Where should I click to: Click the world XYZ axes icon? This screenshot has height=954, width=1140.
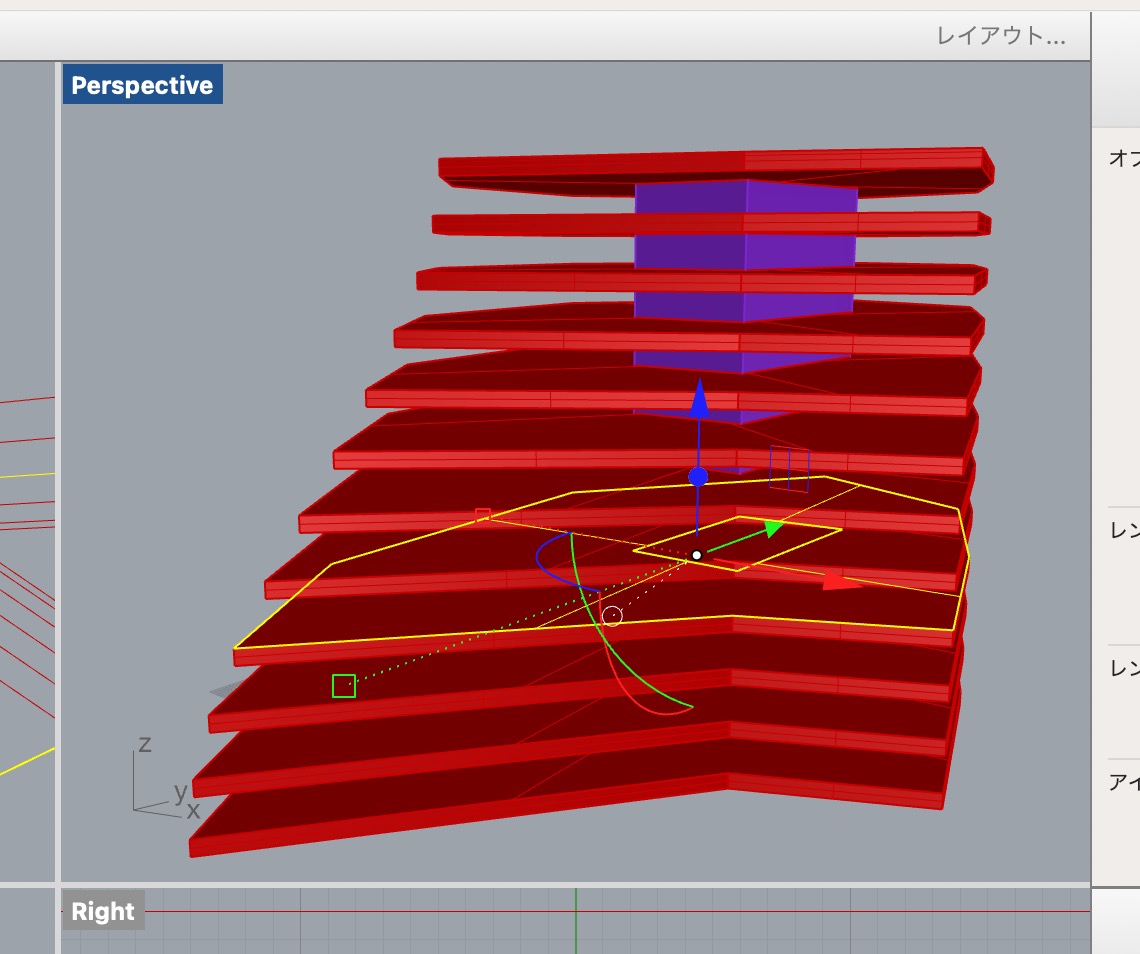(166, 778)
